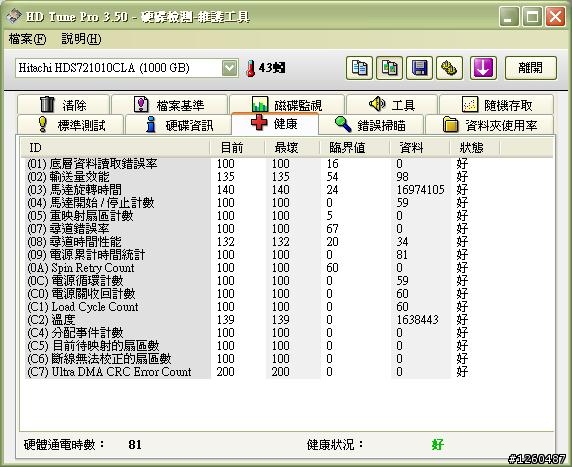Select the (C5) 目前待映射的扇區數 row
The height and width of the screenshot is (467, 572).
(248, 346)
